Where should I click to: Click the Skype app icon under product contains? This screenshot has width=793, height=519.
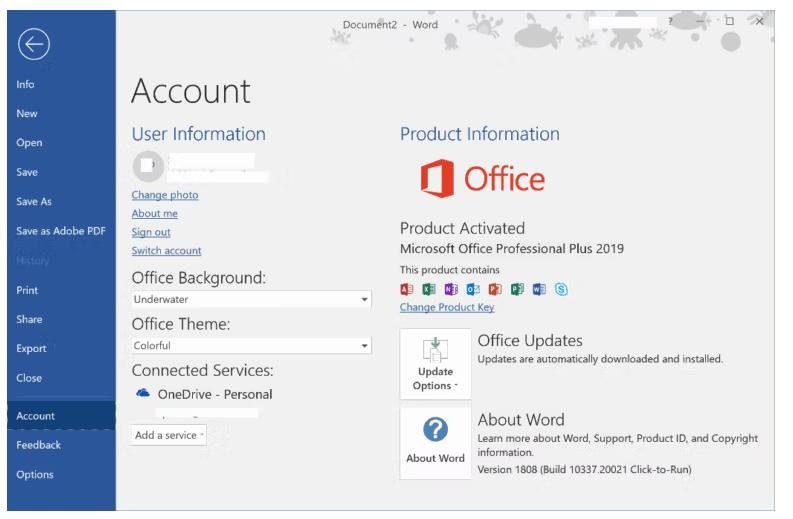[561, 289]
